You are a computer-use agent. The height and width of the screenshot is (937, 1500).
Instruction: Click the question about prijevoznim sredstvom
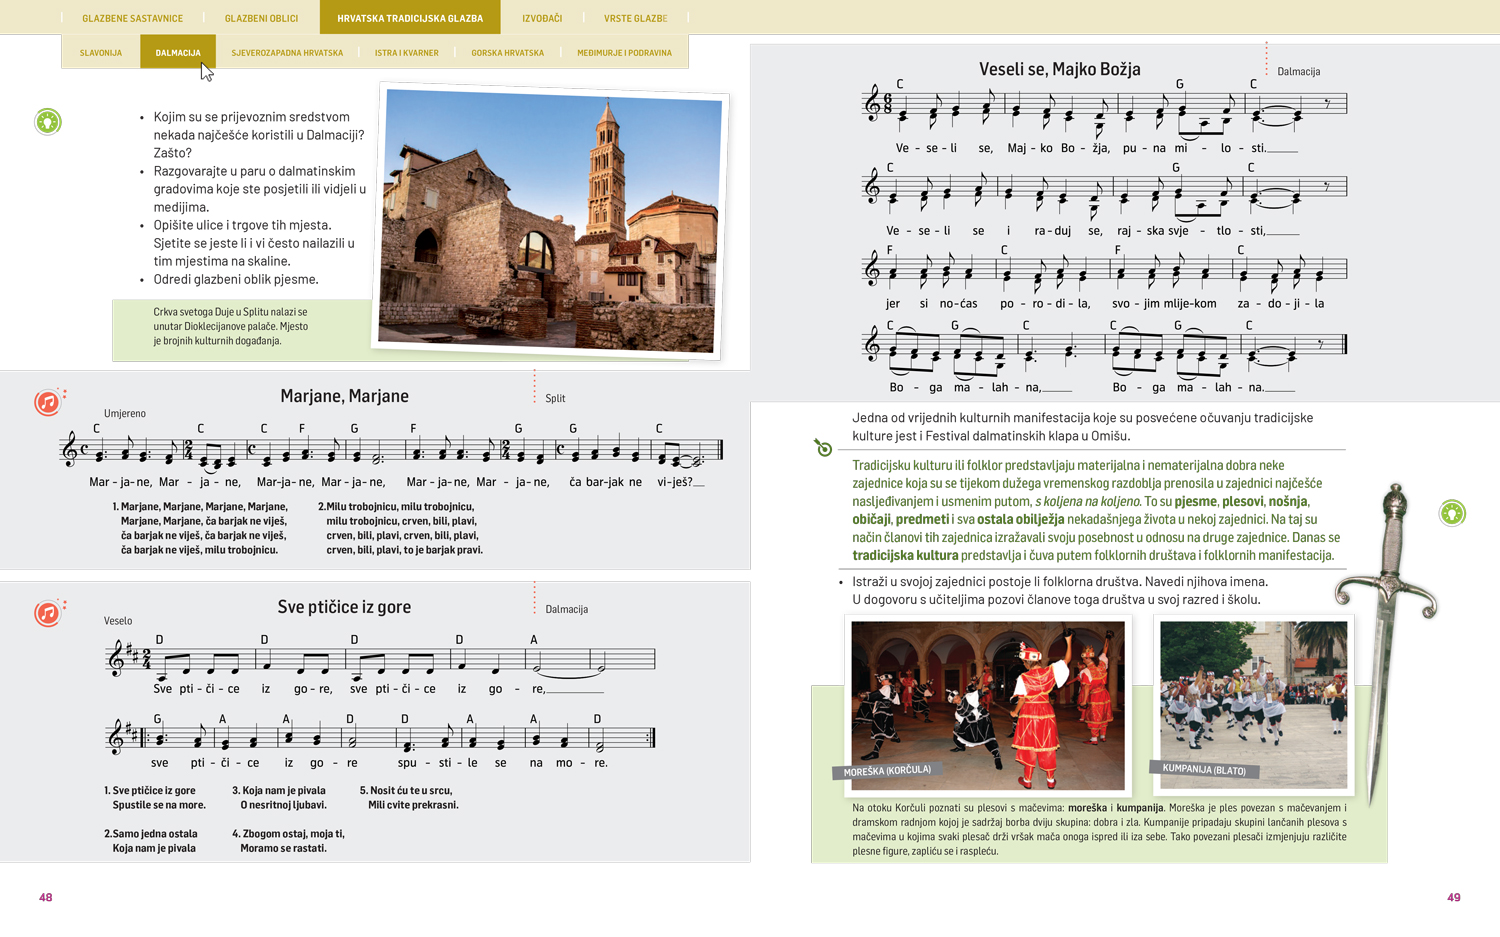point(258,135)
